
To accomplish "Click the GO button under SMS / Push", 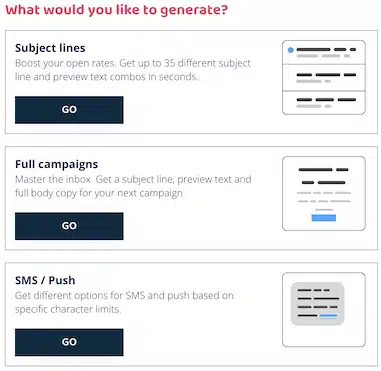I will (69, 342).
